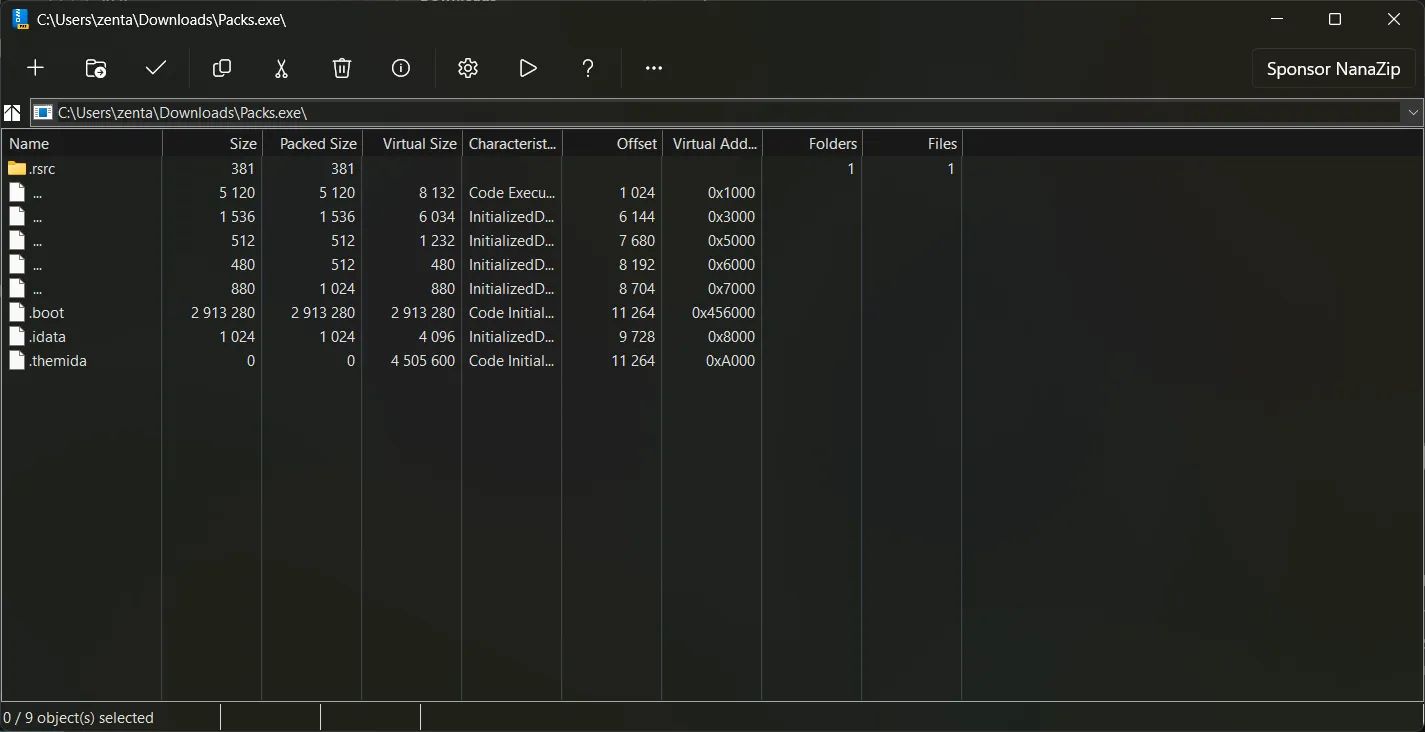Click the Benchmark play icon

click(528, 68)
